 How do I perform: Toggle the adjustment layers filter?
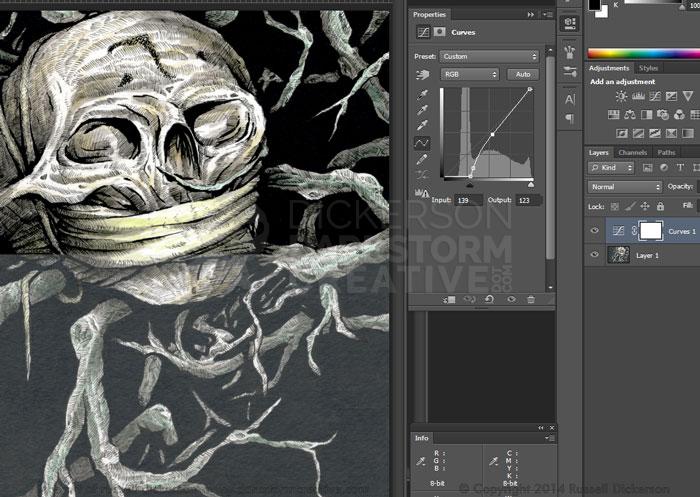[664, 167]
